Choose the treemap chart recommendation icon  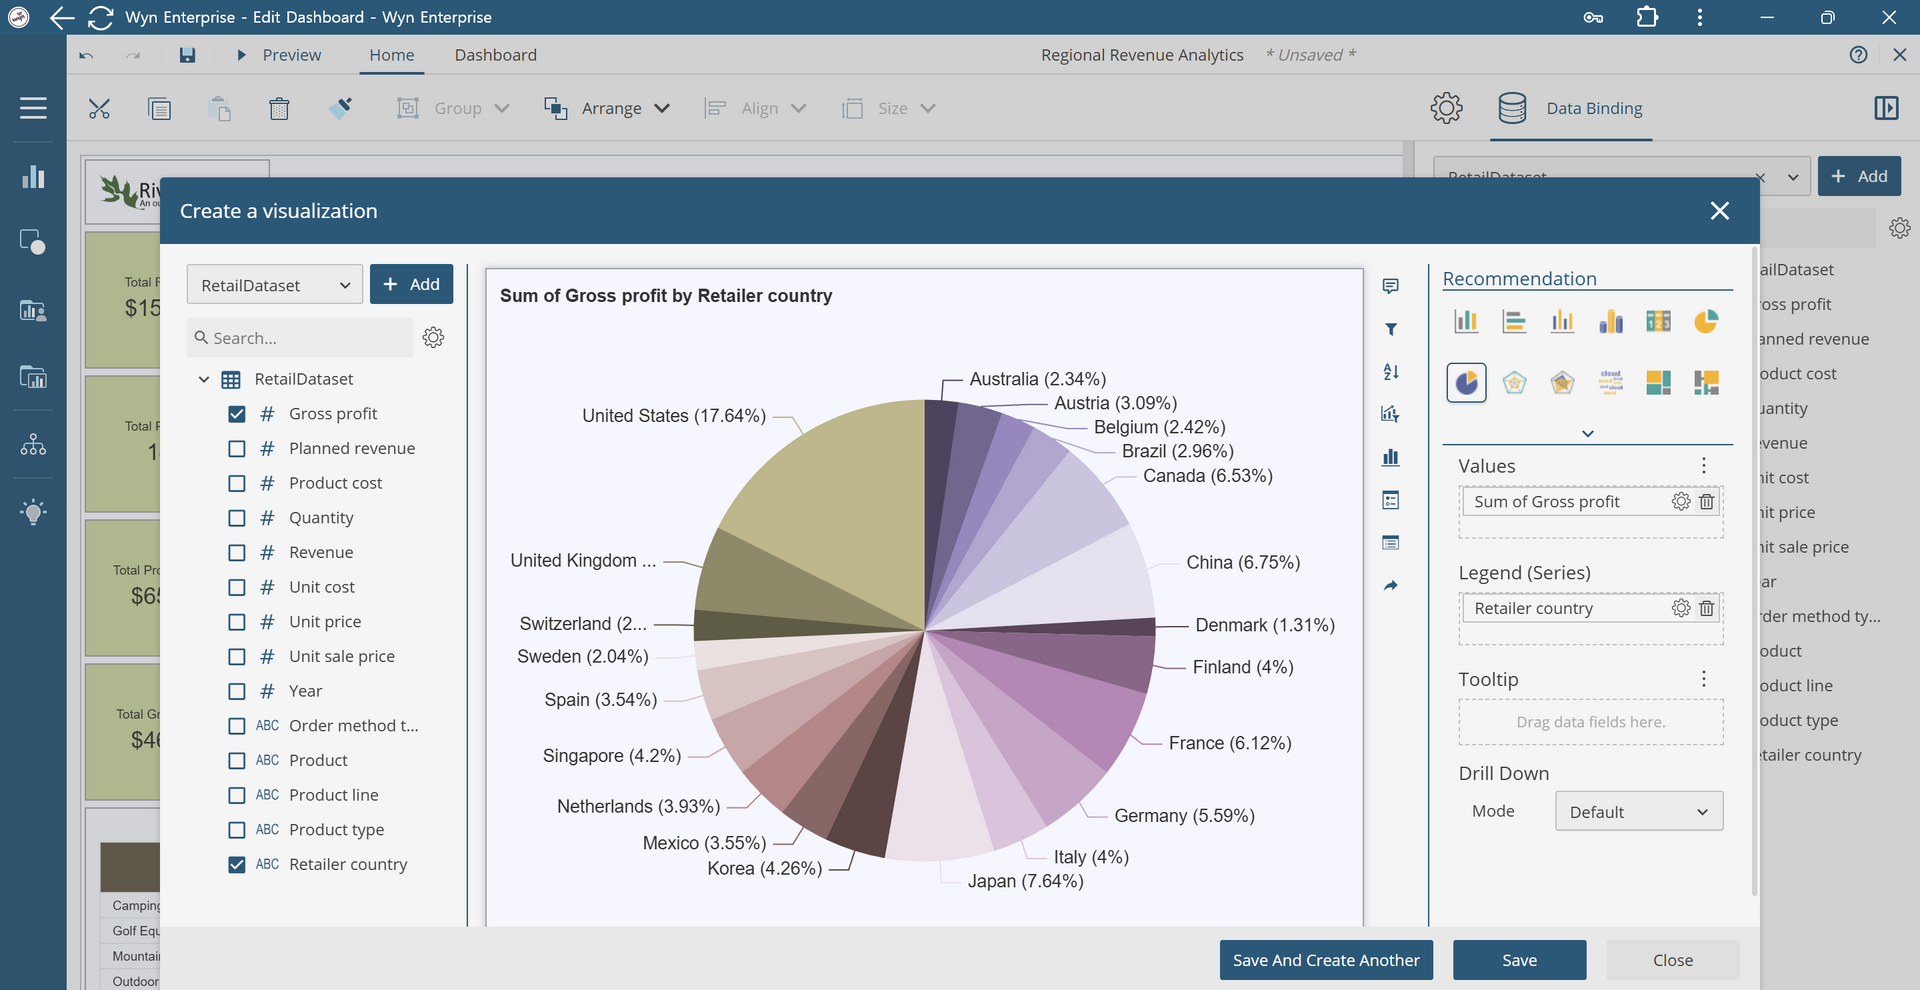coord(1658,382)
